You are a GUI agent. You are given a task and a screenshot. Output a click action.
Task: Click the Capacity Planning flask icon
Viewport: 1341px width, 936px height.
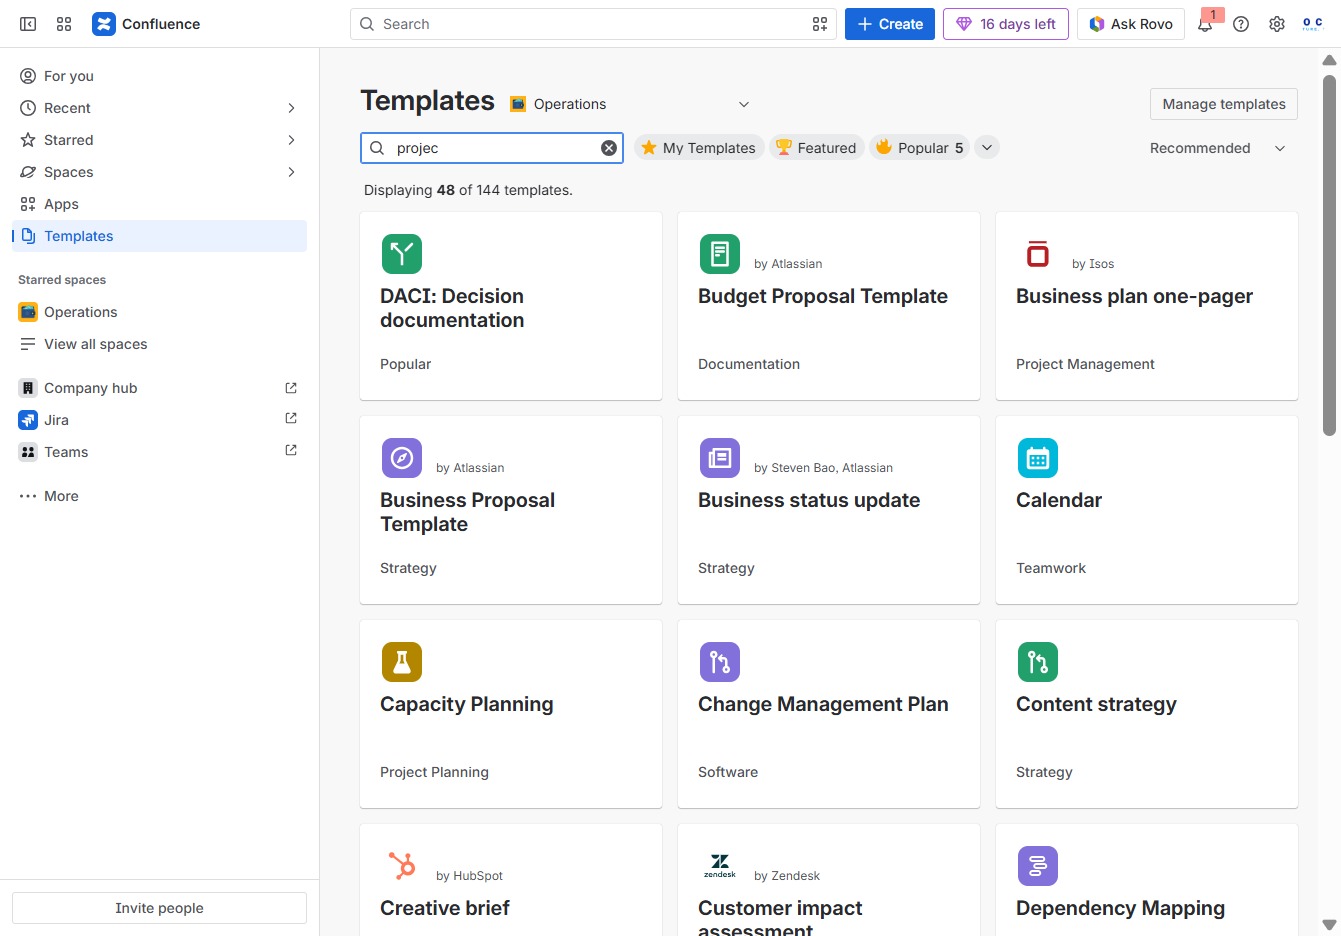(402, 662)
